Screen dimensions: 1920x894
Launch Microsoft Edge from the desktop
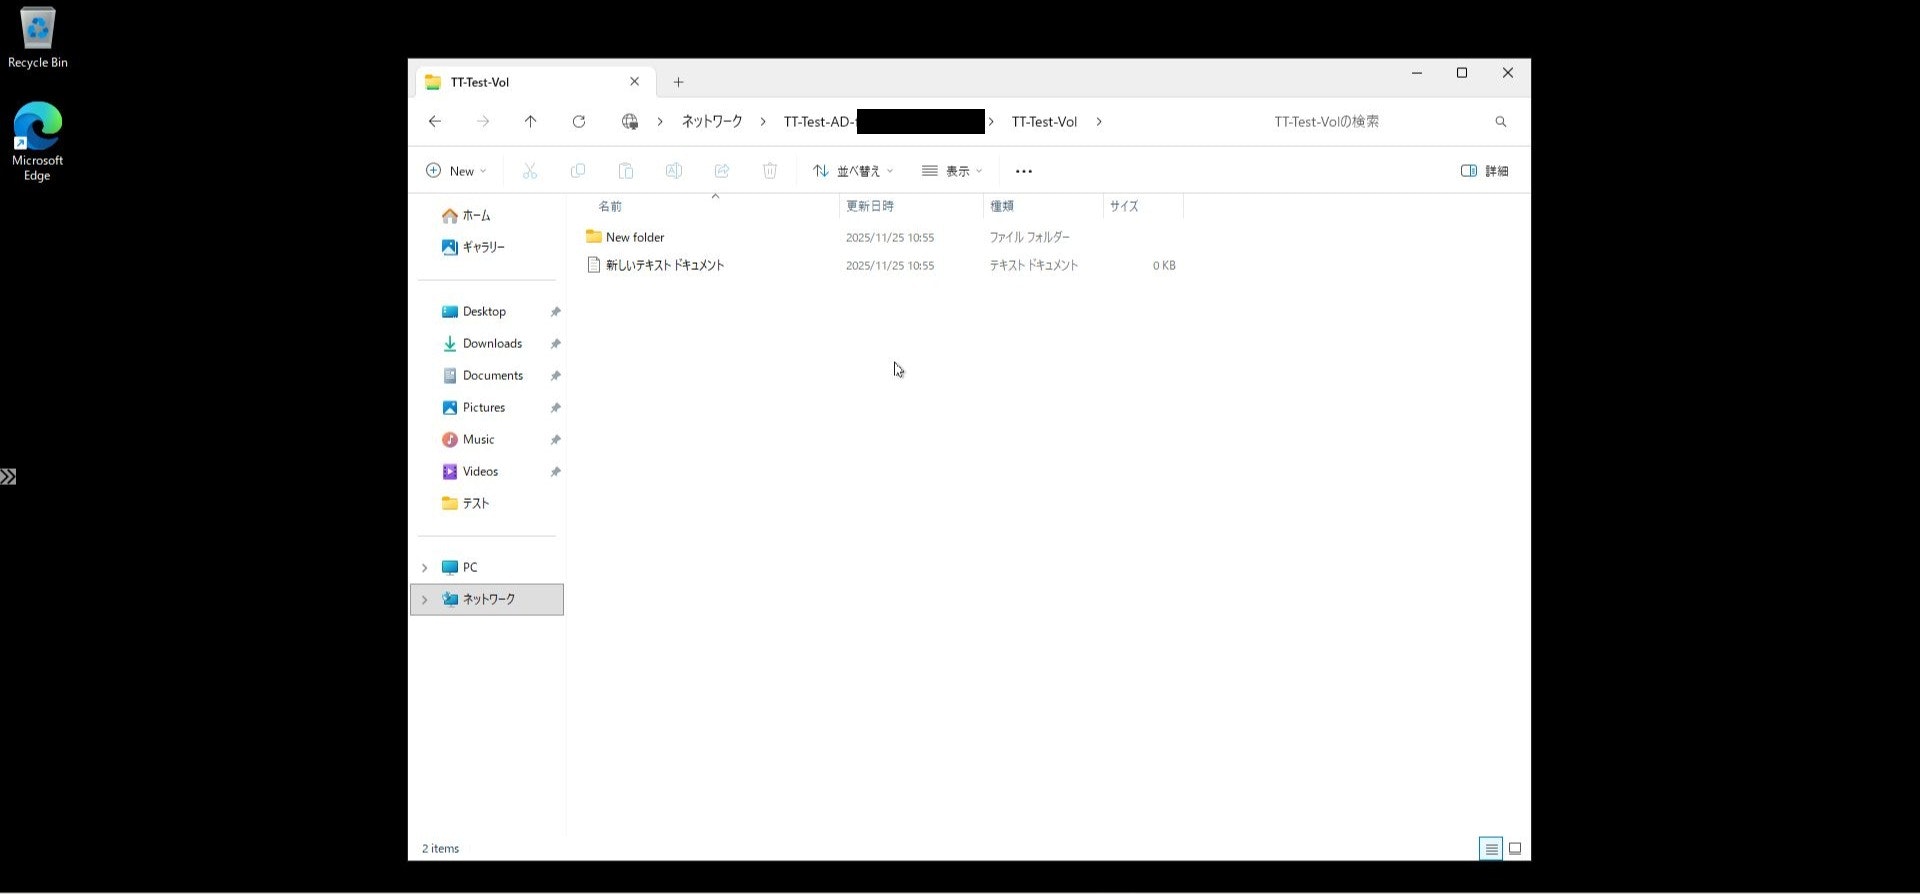[x=37, y=141]
